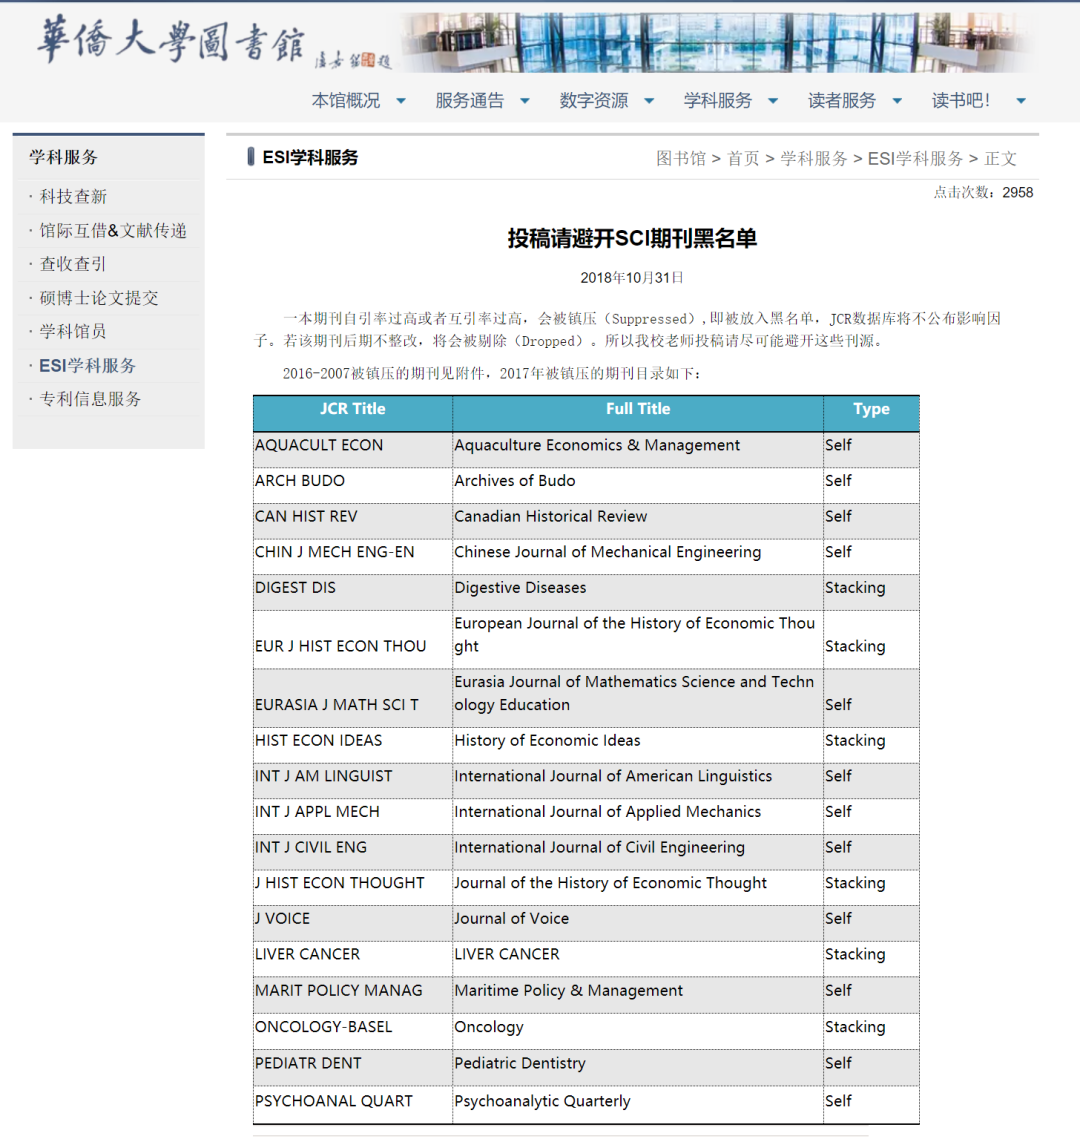The height and width of the screenshot is (1139, 1080).
Task: Open the 读者服务 menu
Action: click(x=843, y=101)
